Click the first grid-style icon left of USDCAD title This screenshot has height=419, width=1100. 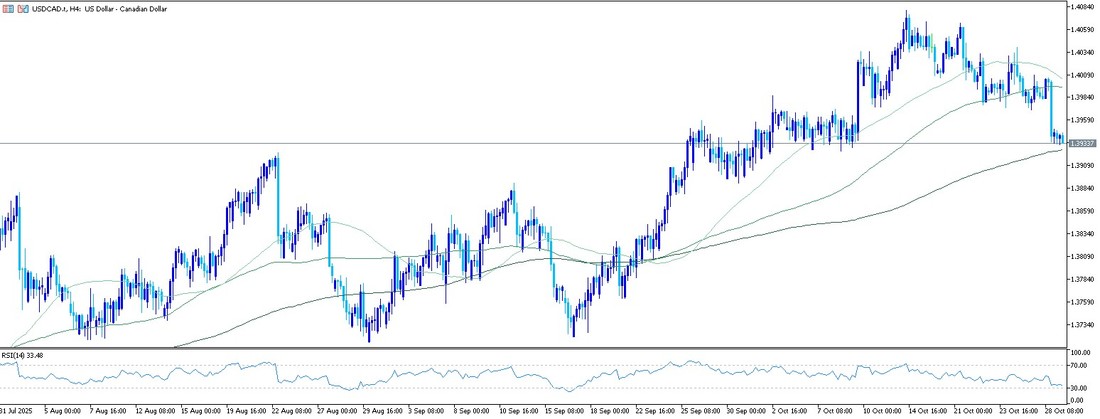coord(8,7)
